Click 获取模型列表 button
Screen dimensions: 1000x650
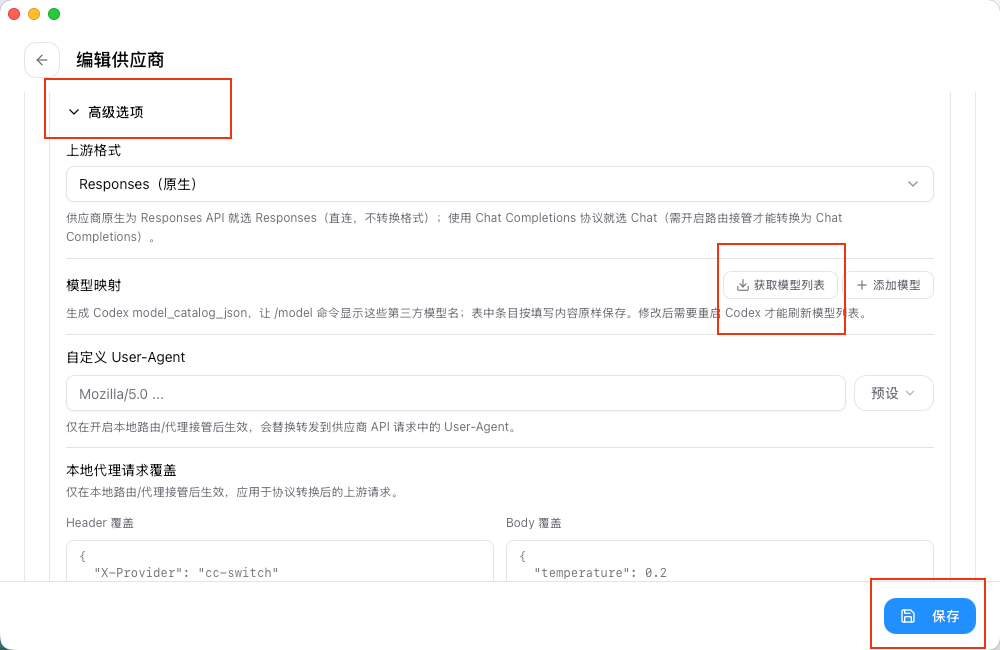[x=780, y=285]
